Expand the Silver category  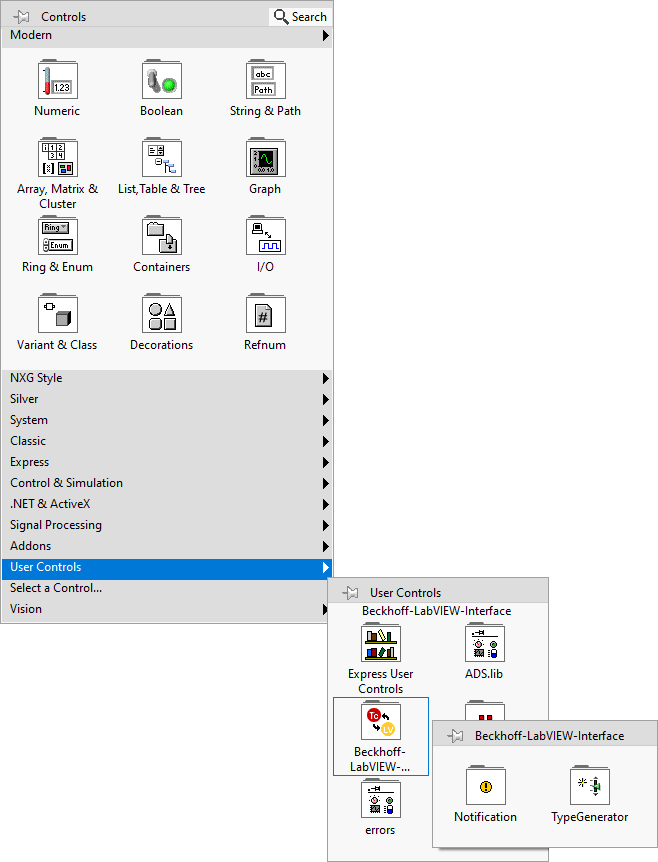167,399
